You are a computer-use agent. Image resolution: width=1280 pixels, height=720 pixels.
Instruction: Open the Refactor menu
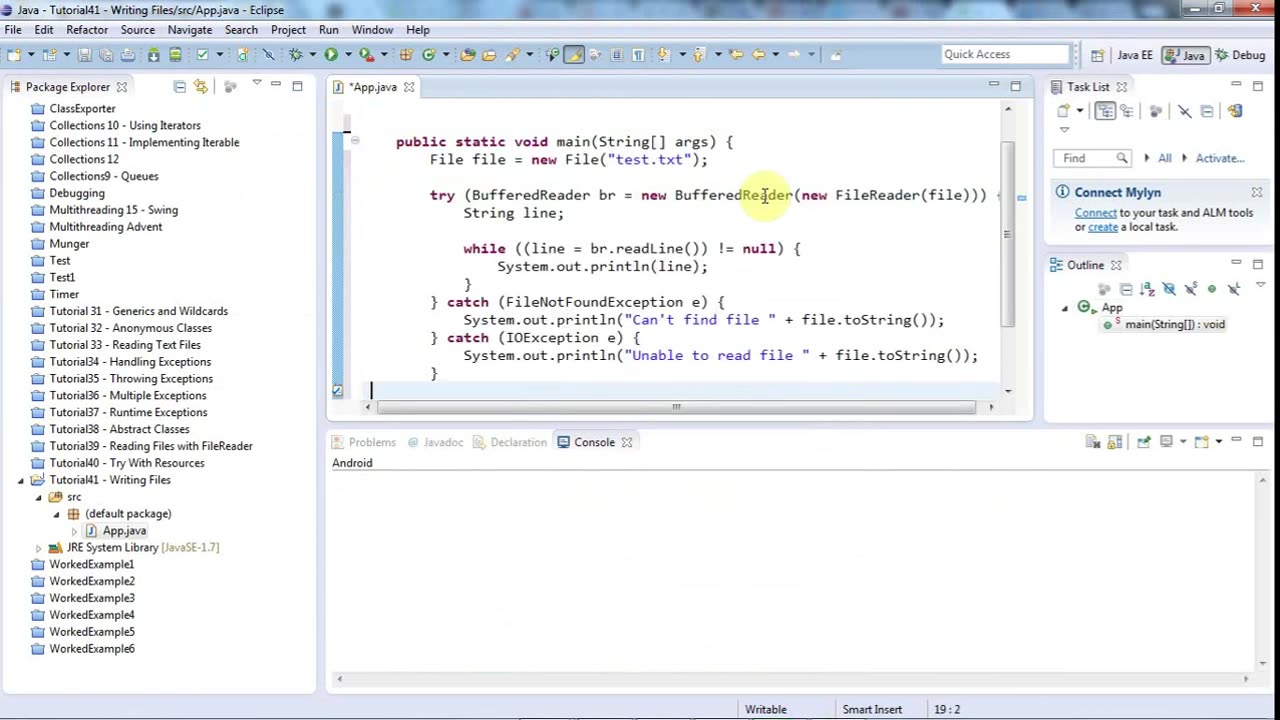[x=87, y=30]
